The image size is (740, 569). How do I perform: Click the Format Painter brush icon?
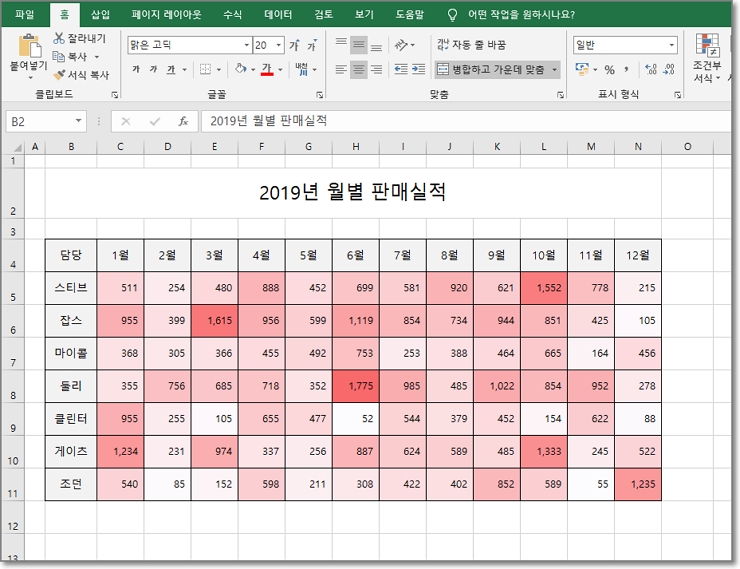[59, 75]
